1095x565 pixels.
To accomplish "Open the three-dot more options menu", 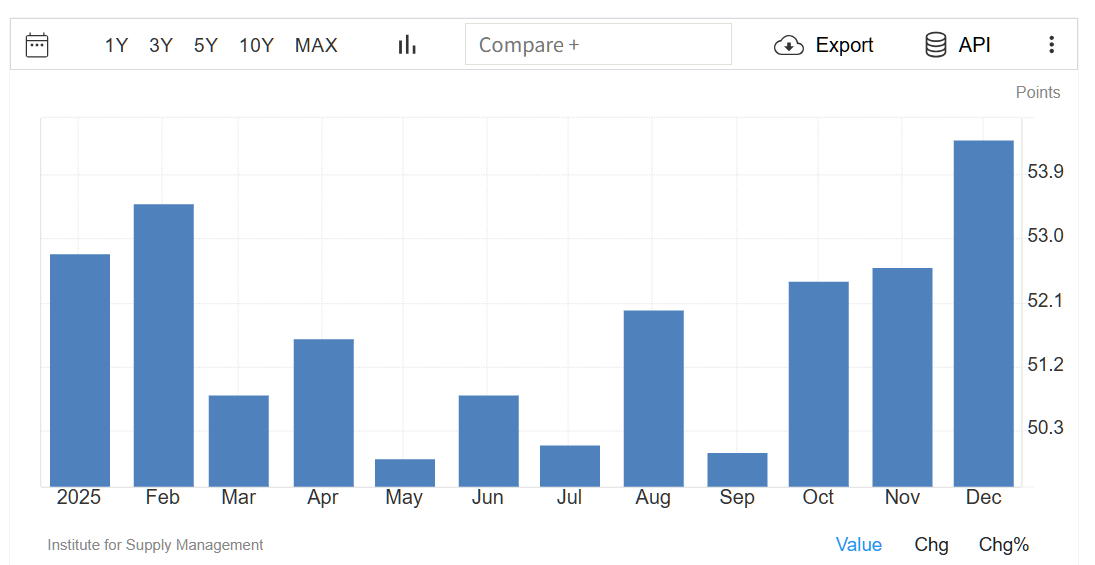I will pyautogui.click(x=1051, y=45).
